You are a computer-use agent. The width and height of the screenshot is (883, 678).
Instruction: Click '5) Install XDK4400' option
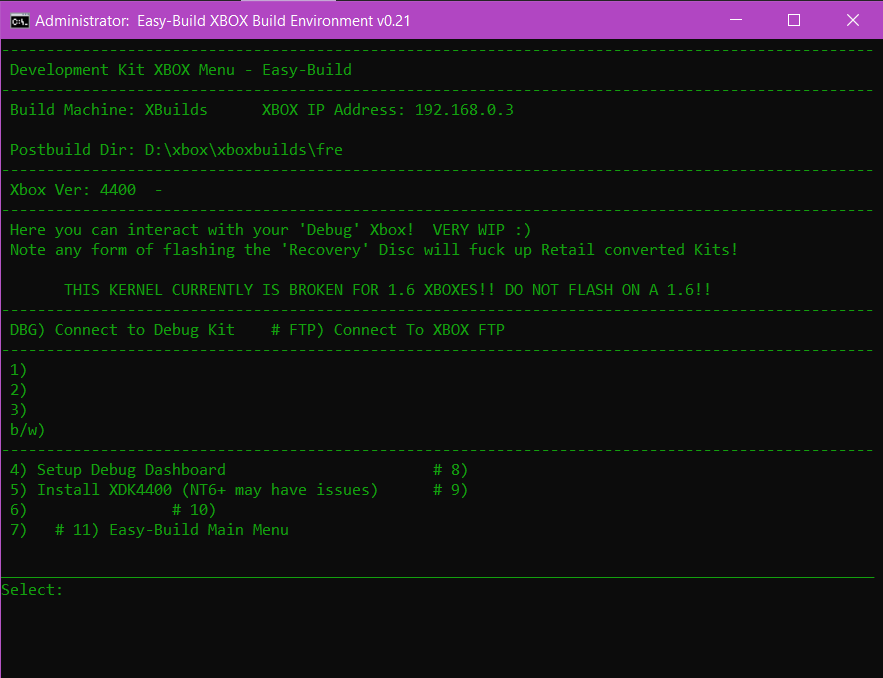[194, 490]
